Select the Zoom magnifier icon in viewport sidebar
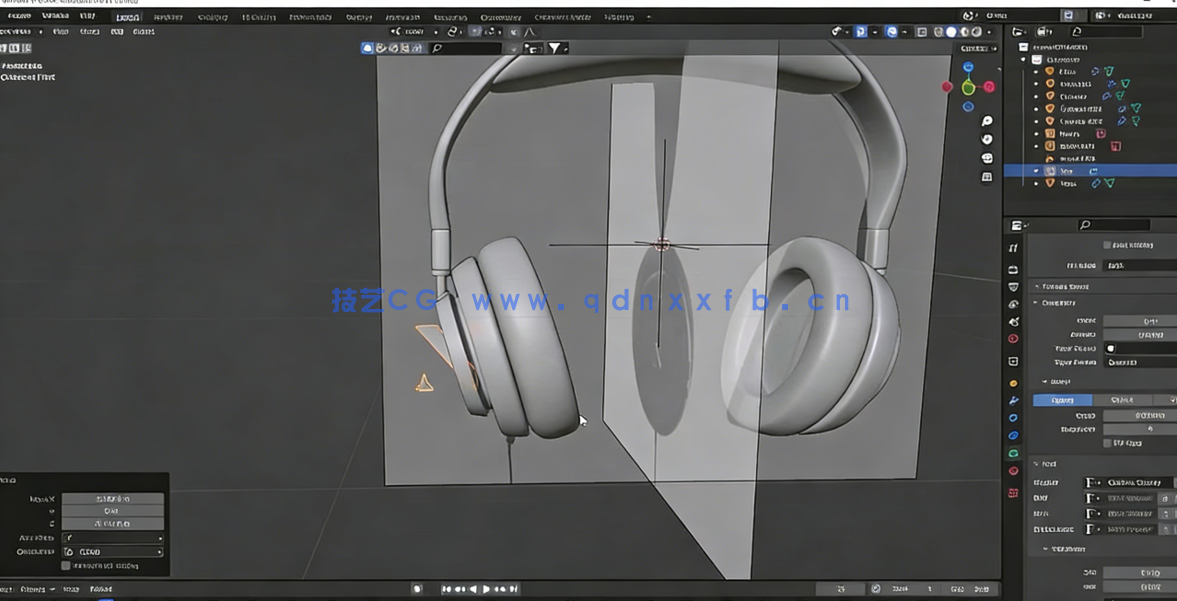The image size is (1177, 601). pos(986,122)
